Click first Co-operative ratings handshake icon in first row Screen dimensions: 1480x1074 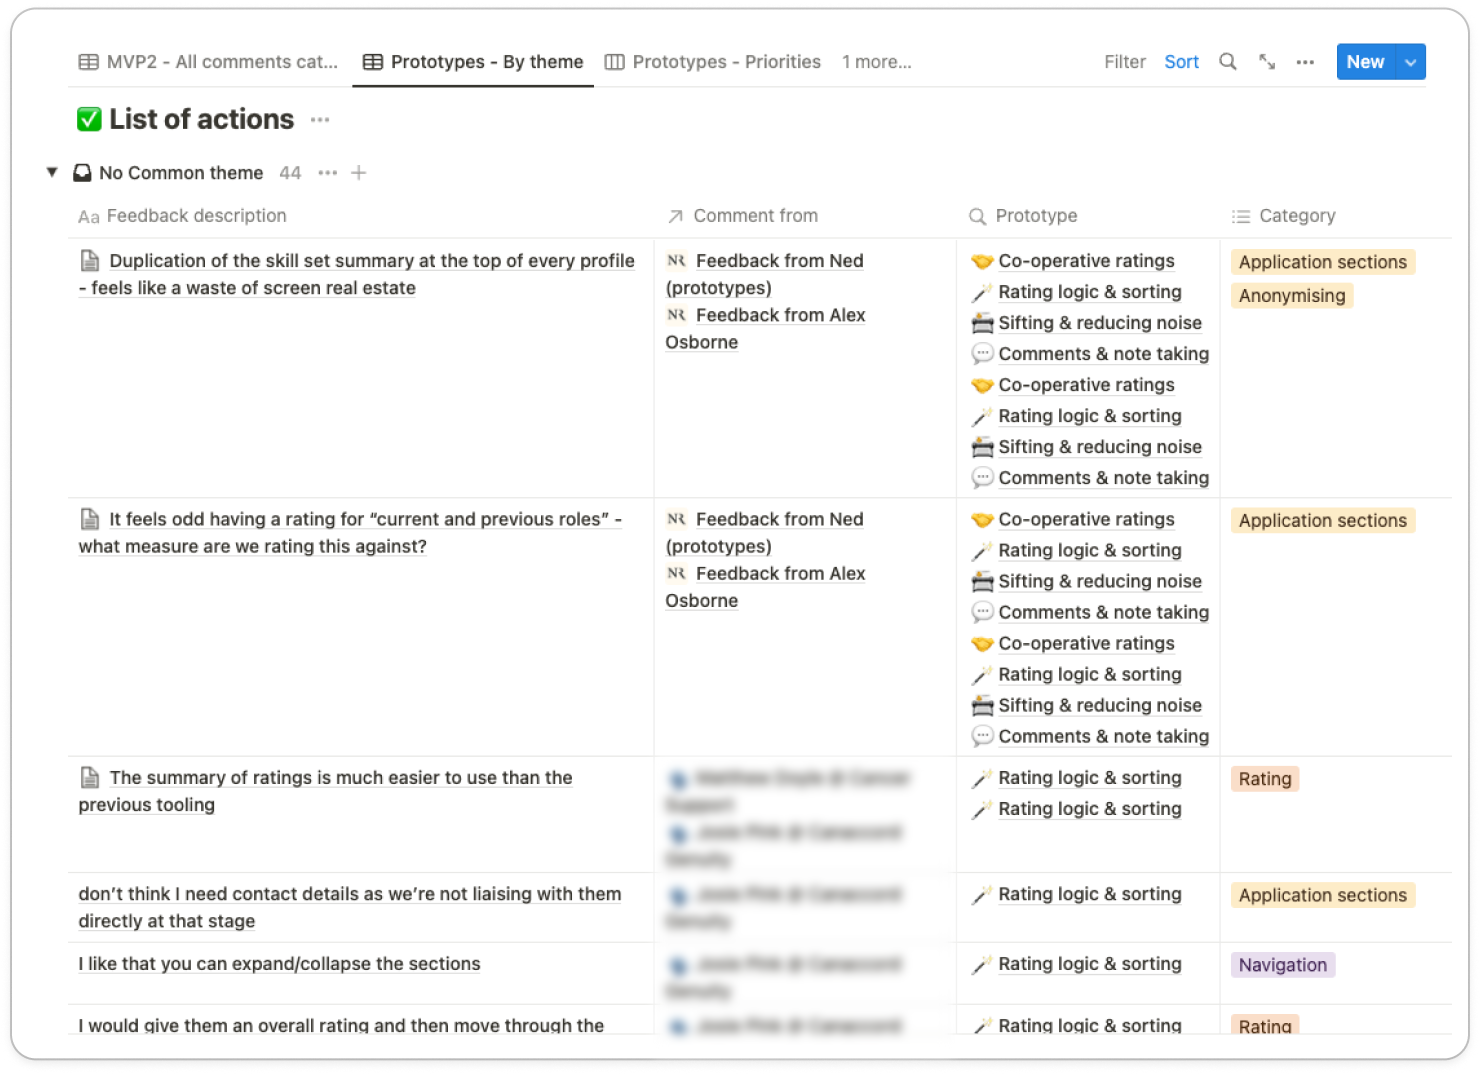(982, 261)
